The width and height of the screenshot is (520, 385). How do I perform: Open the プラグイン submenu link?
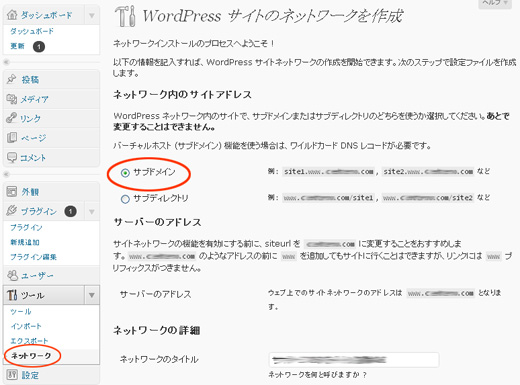[x=26, y=227]
